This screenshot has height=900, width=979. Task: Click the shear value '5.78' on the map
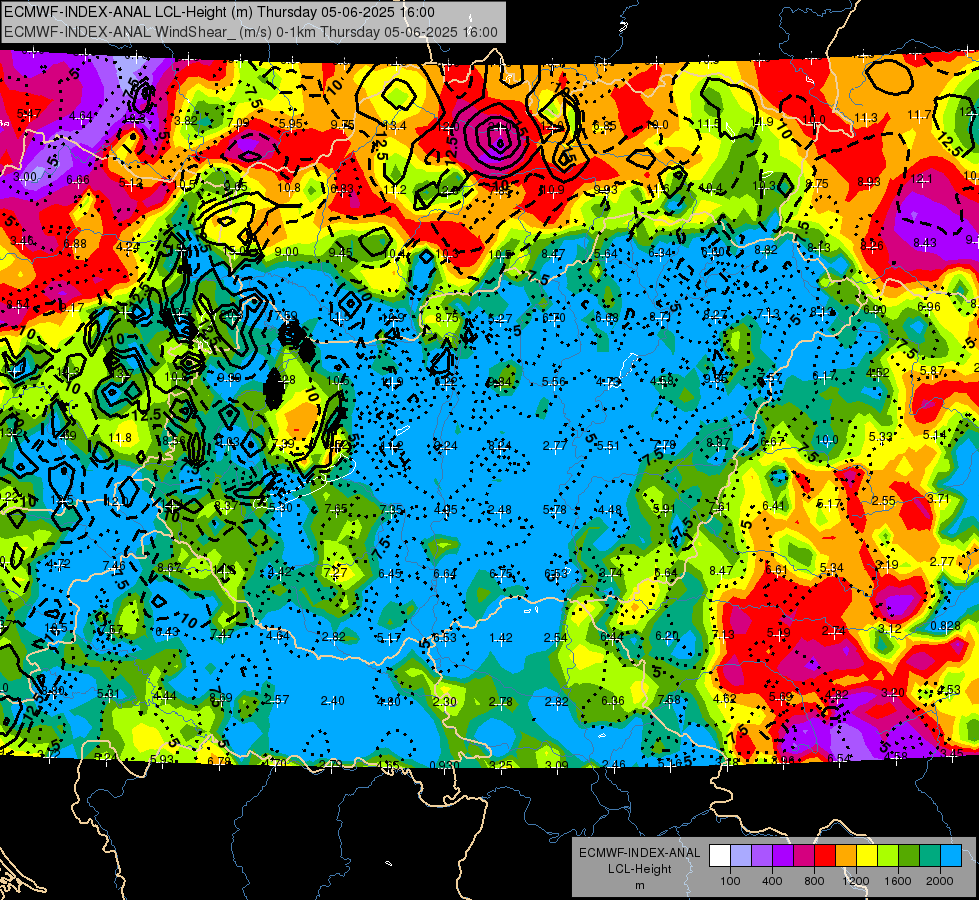[x=554, y=510]
